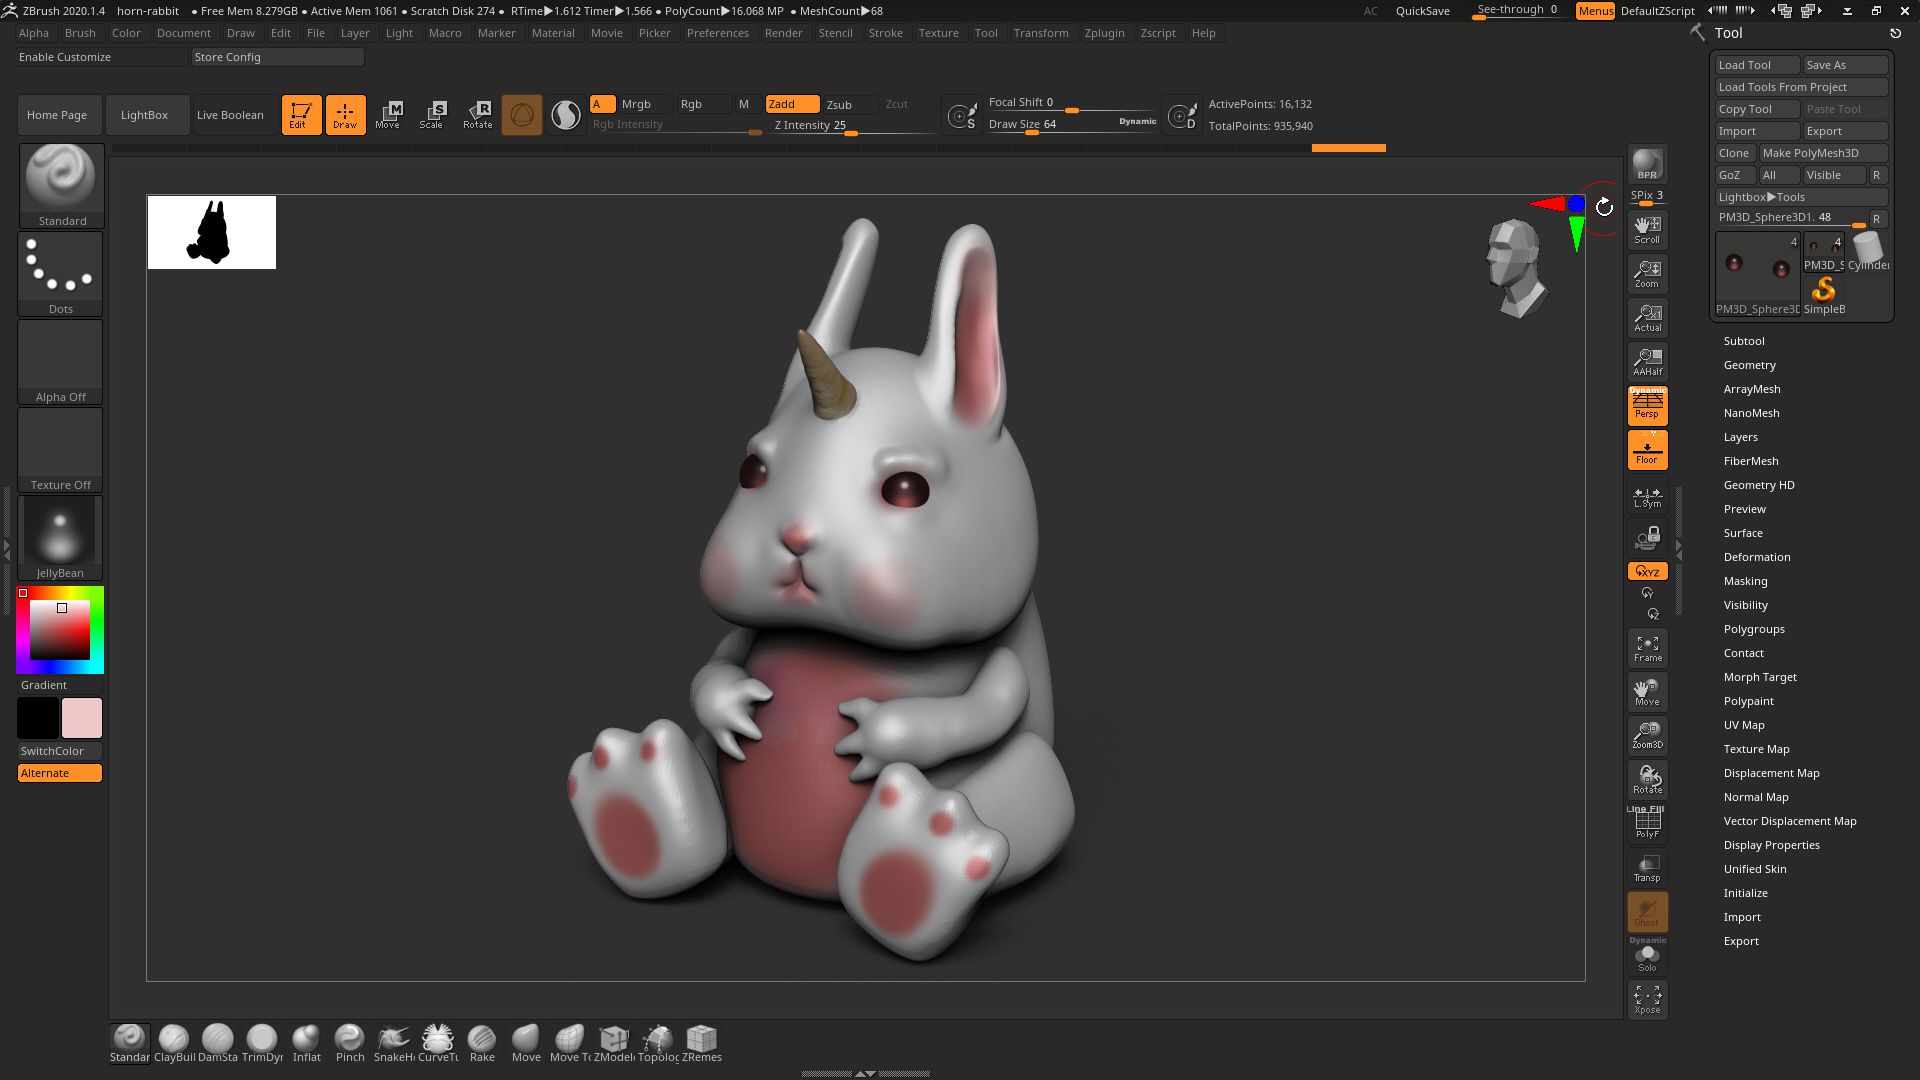Screen dimensions: 1920x1080
Task: Expand the Geometry section
Action: [x=1749, y=365]
